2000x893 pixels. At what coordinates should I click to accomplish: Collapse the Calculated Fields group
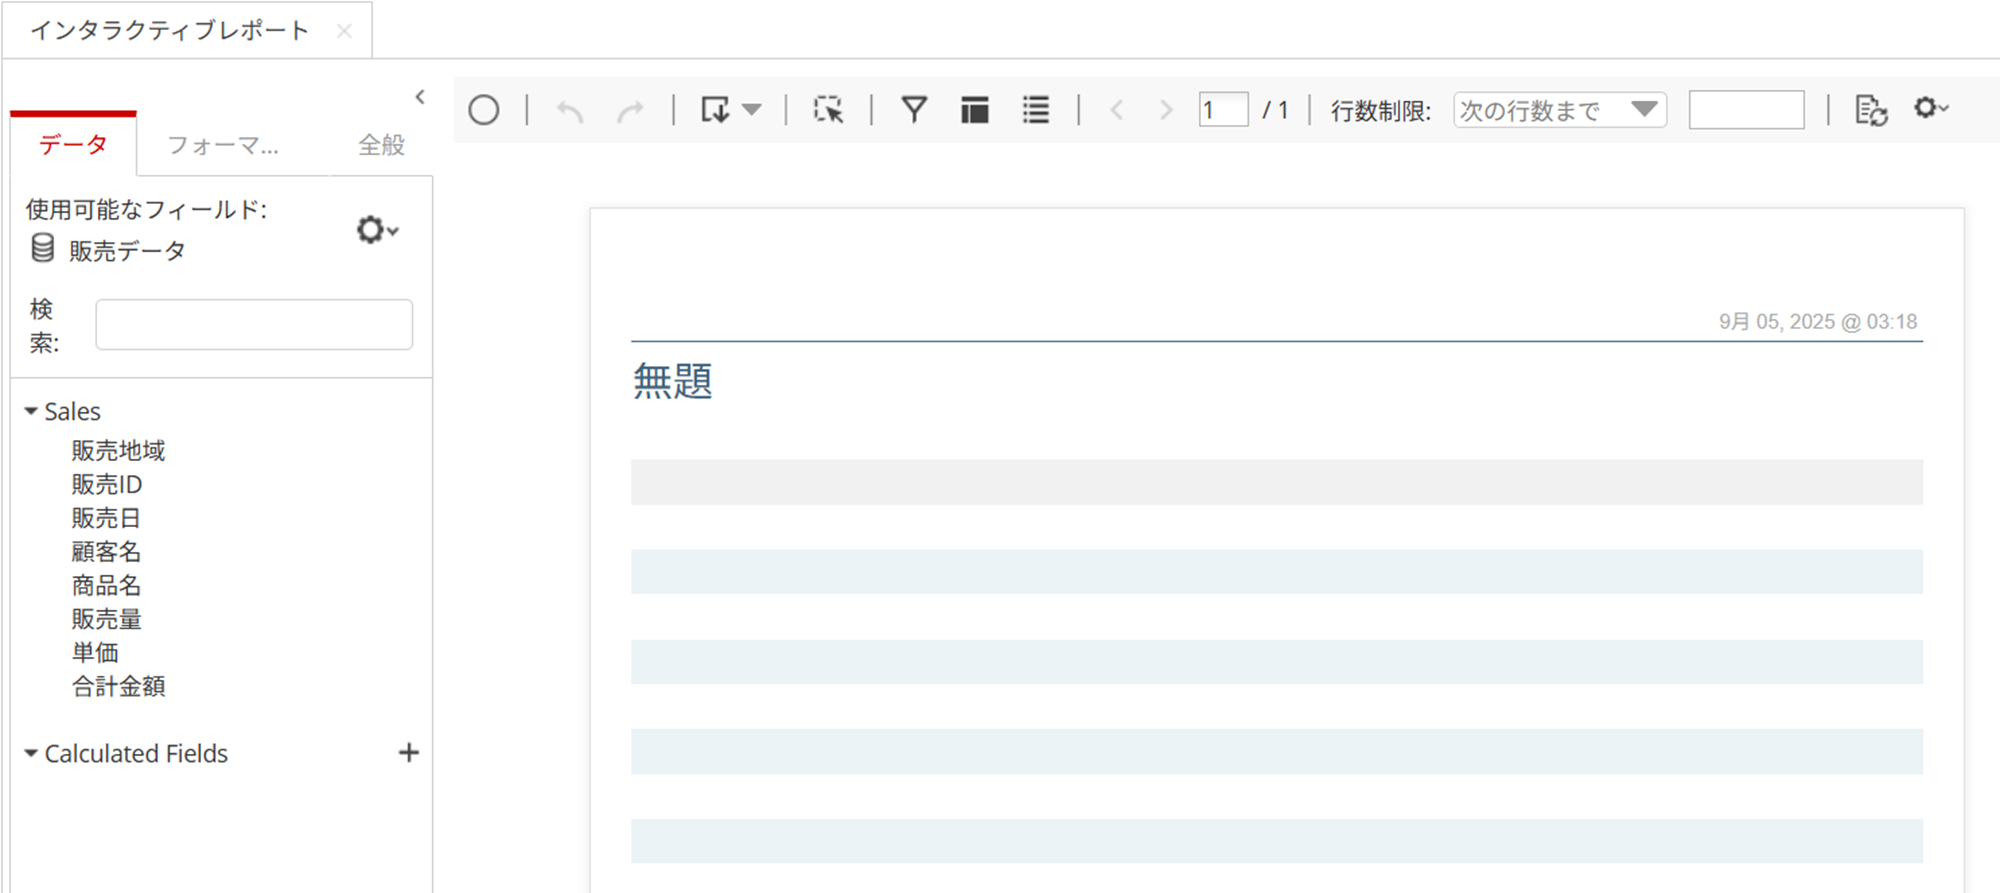click(31, 753)
